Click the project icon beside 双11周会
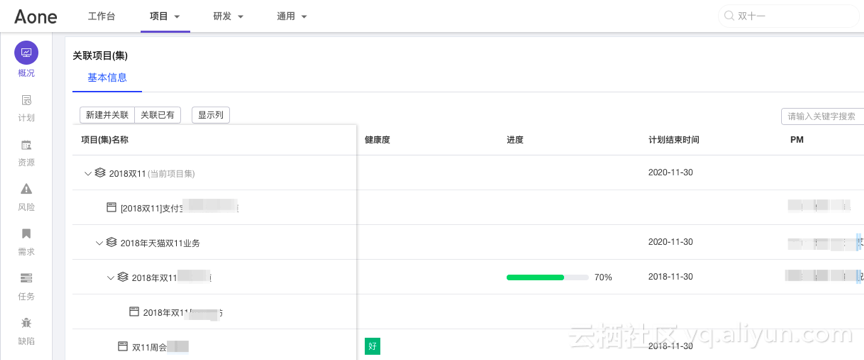This screenshot has width=864, height=360. point(123,346)
